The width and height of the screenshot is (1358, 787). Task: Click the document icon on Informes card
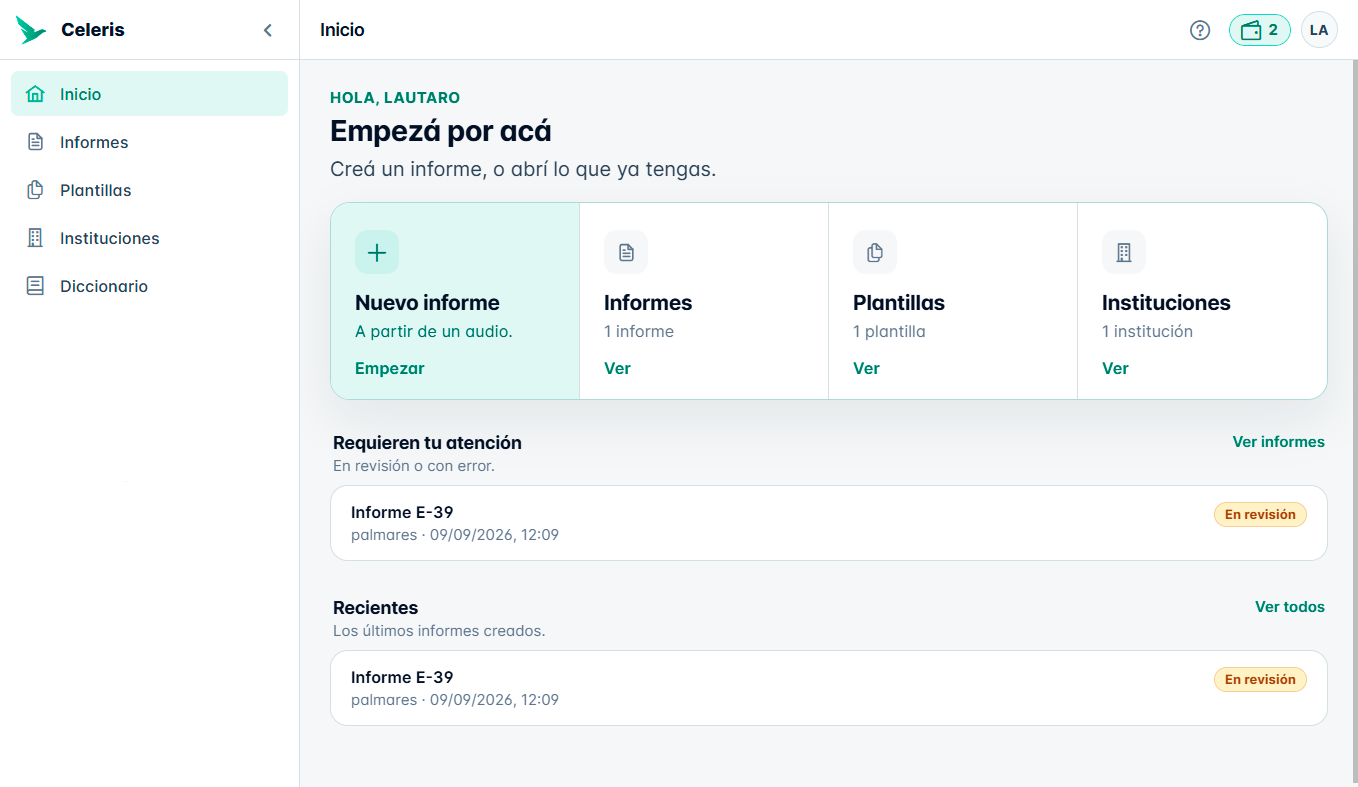click(x=626, y=252)
